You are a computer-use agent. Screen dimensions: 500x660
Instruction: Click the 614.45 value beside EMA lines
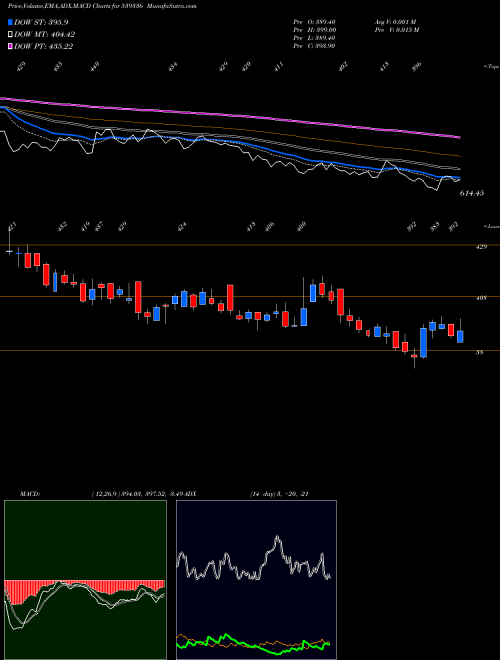tap(472, 193)
